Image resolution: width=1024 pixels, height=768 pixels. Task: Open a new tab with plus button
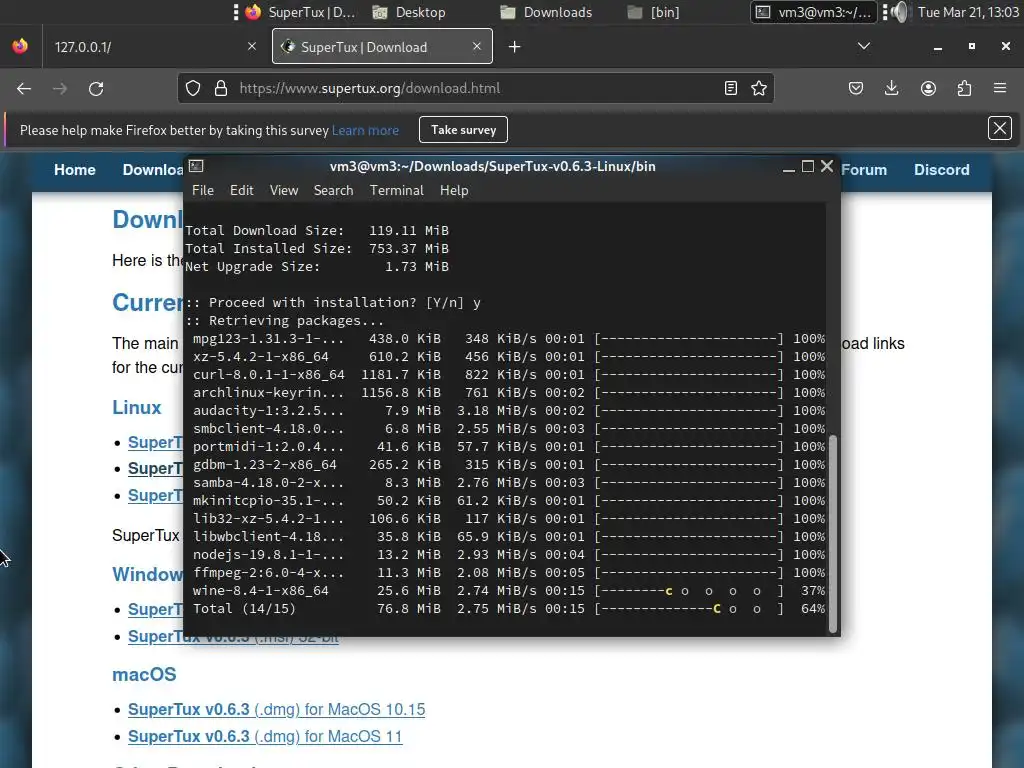[515, 46]
